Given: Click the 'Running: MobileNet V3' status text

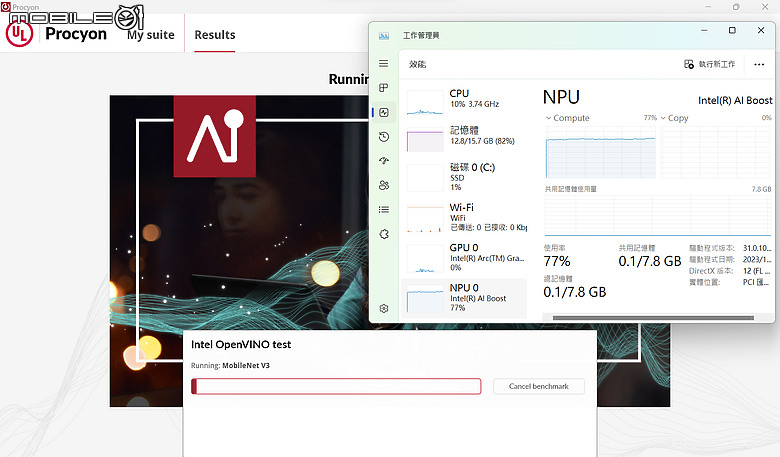Looking at the screenshot, I should tap(230, 366).
